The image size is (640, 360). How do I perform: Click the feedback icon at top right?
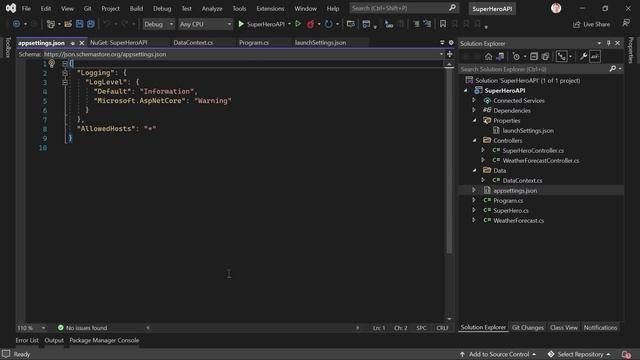(x=626, y=24)
